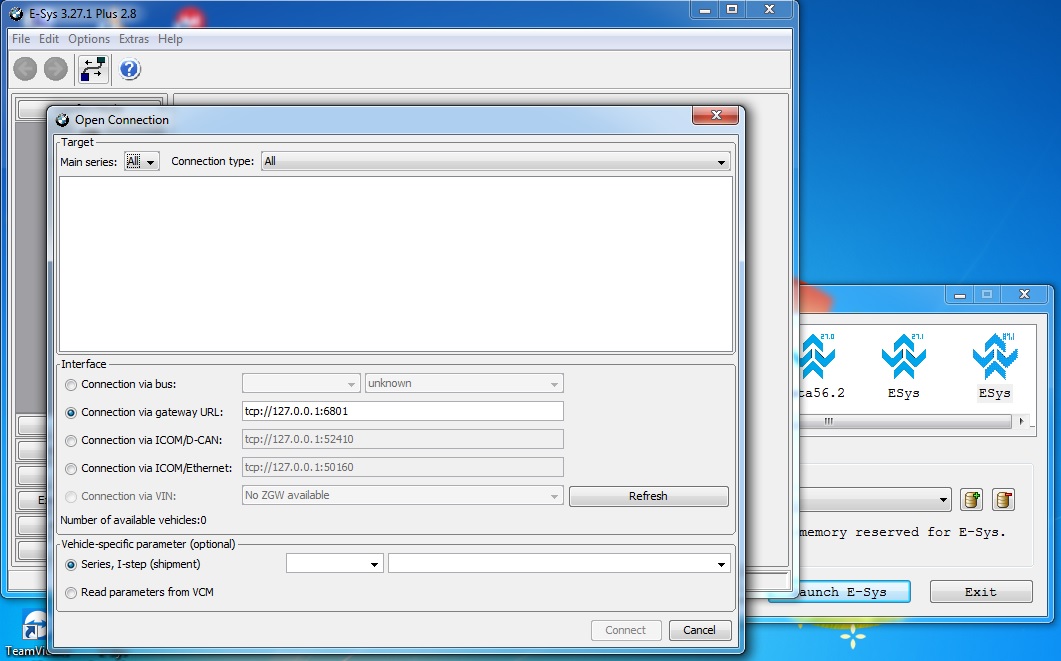
Task: Open the 'unknown' bus dropdown
Action: click(464, 384)
